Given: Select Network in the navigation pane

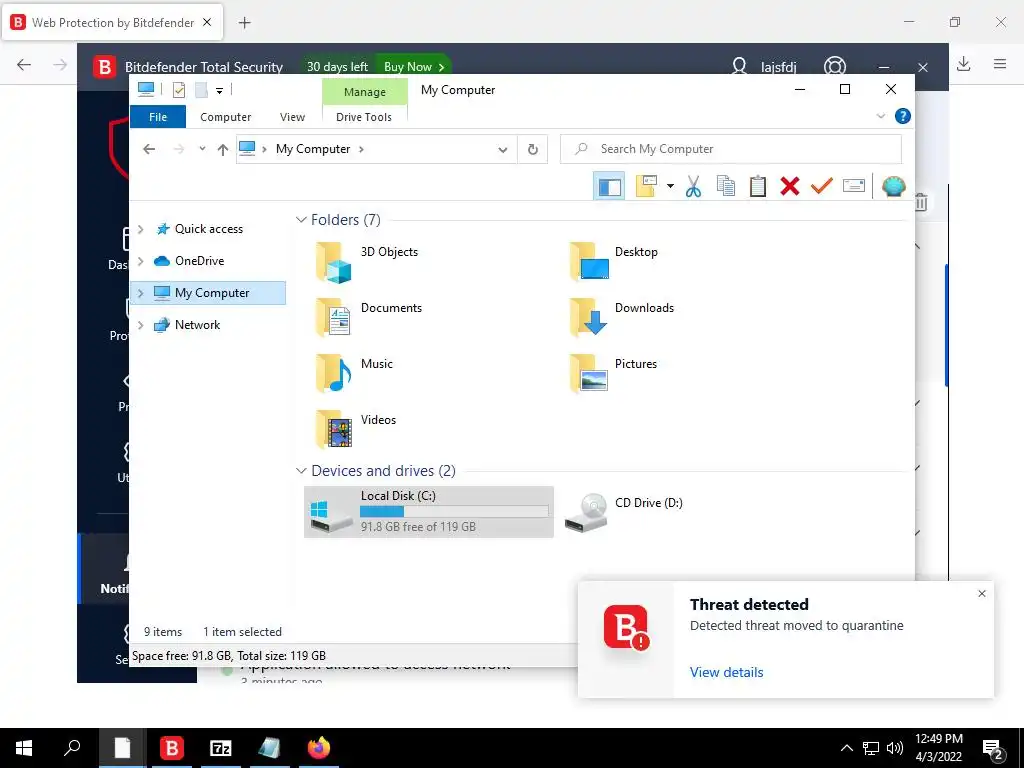Looking at the screenshot, I should coord(197,325).
